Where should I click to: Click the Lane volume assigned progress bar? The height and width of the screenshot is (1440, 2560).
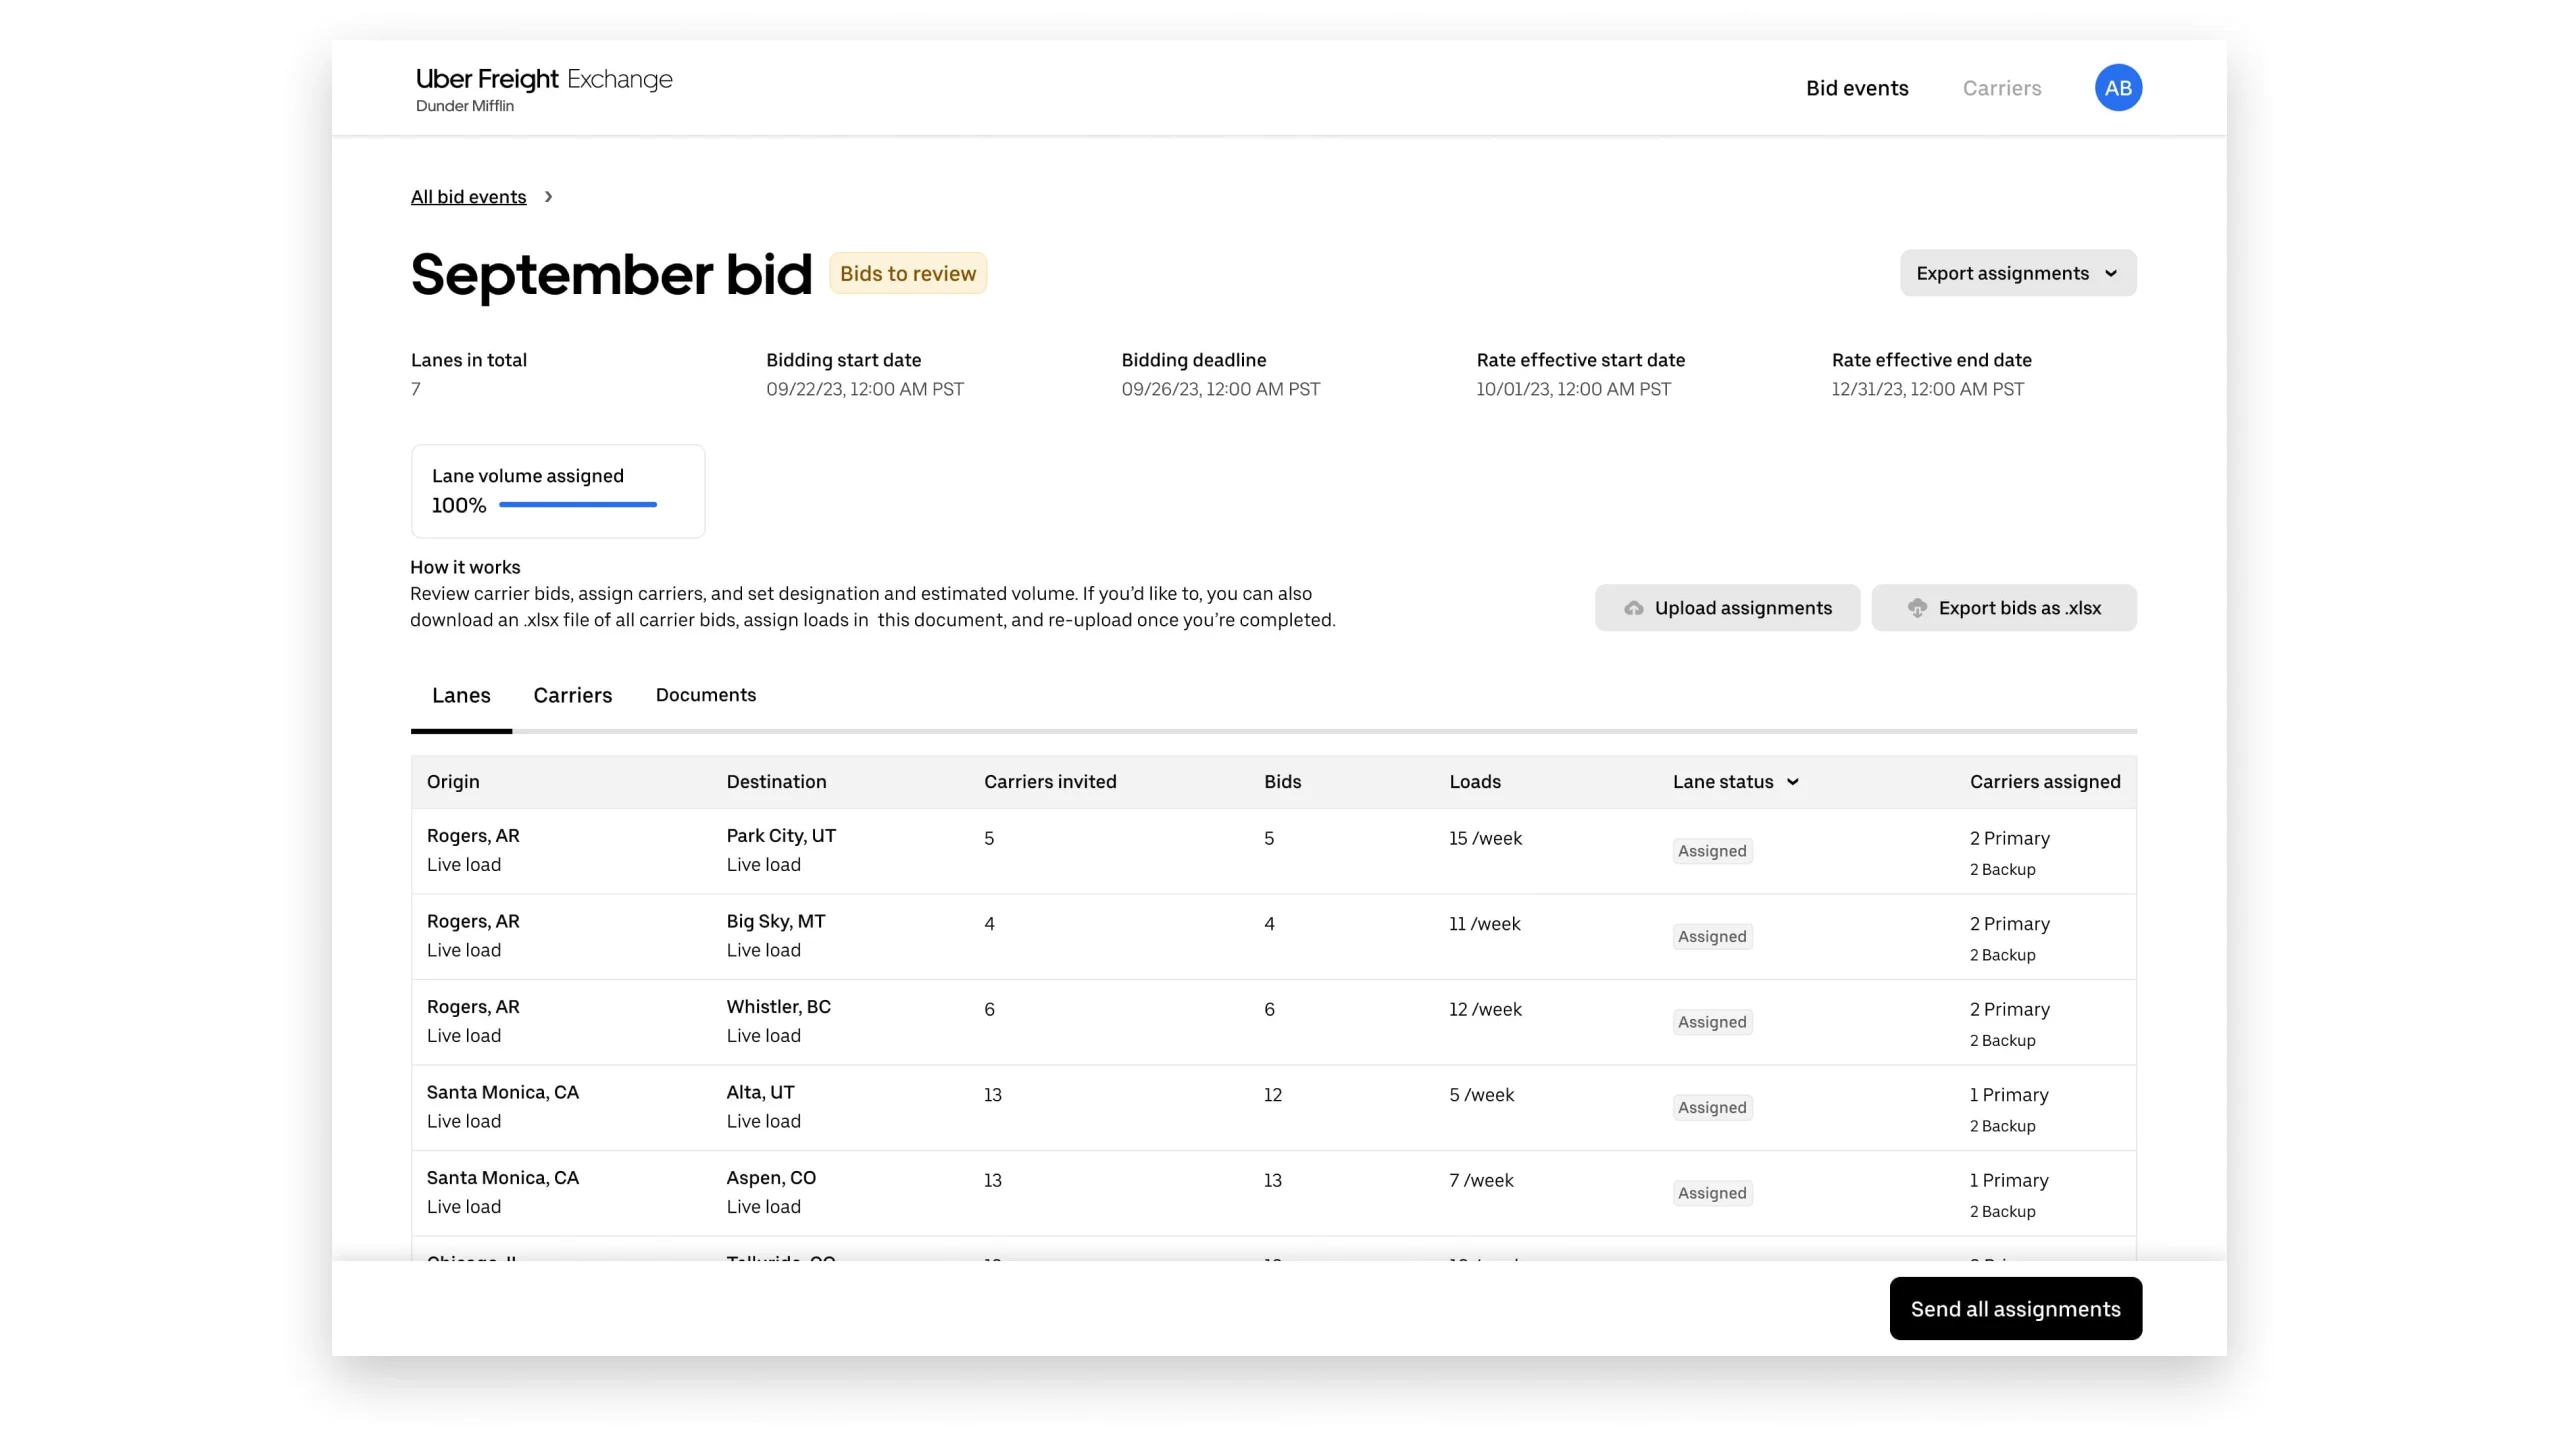577,505
